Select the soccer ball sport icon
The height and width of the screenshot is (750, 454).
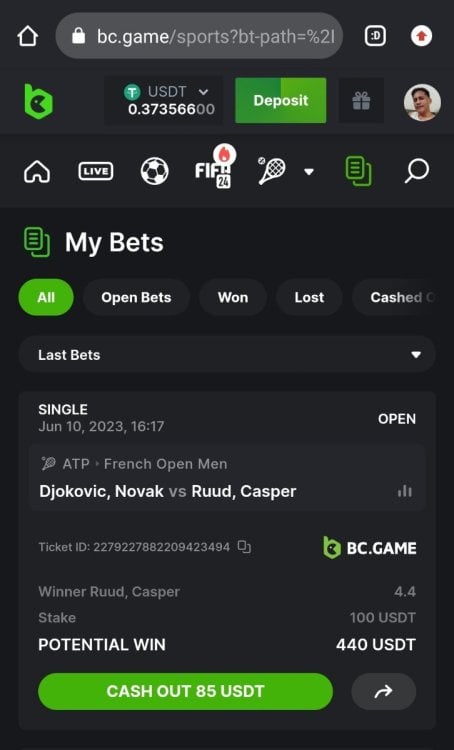(155, 171)
